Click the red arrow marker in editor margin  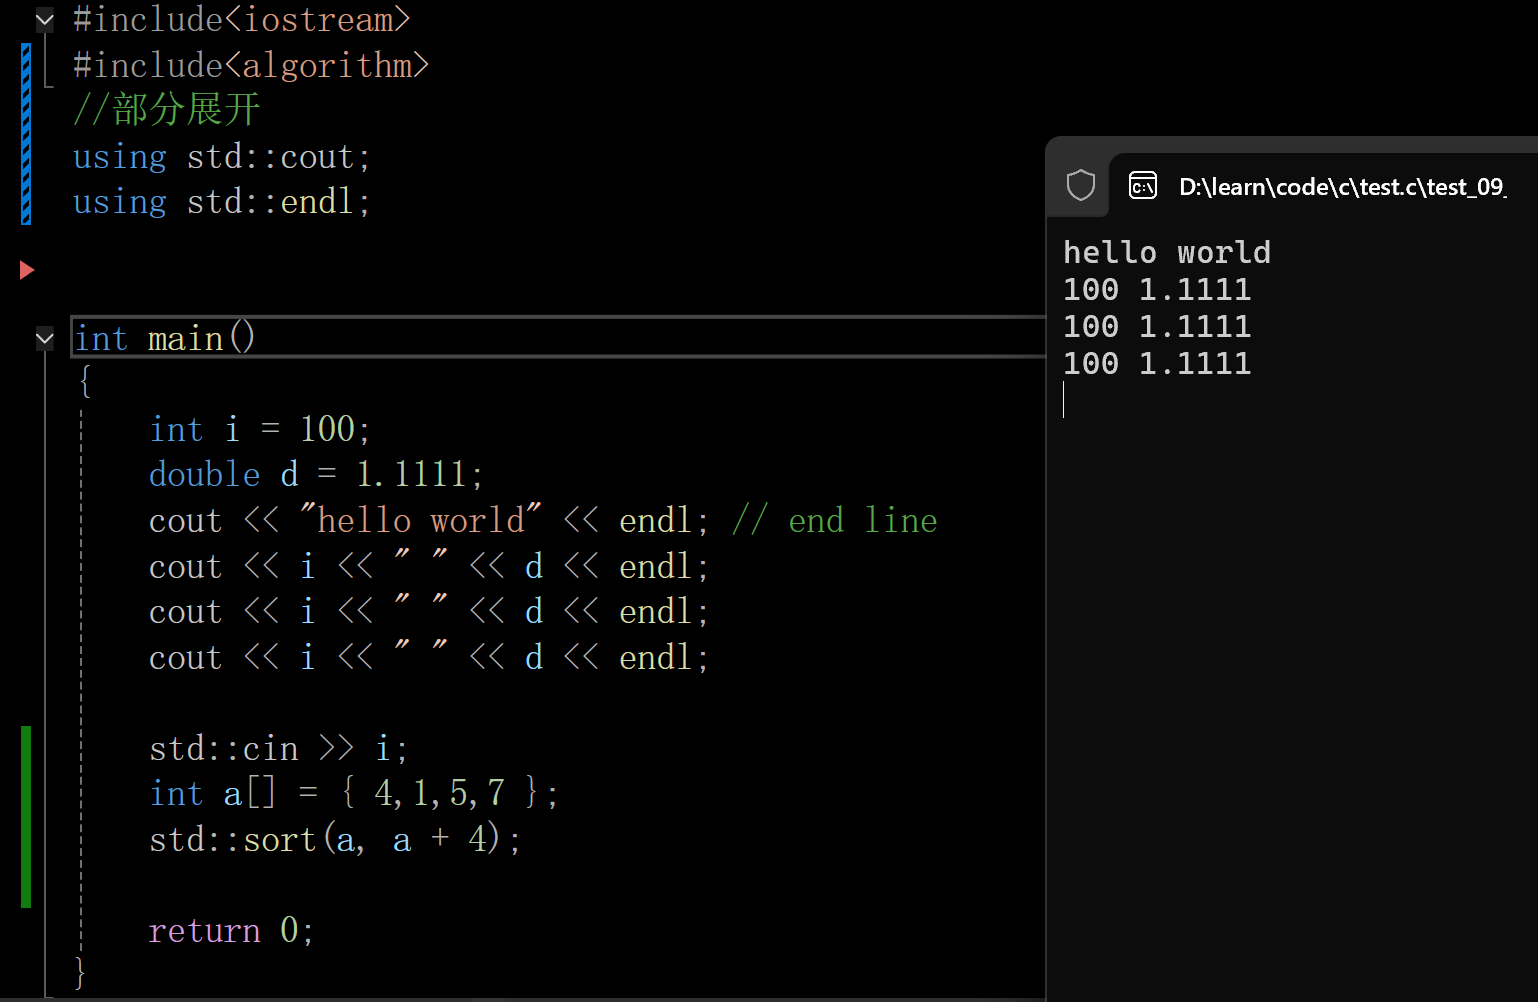tap(27, 270)
